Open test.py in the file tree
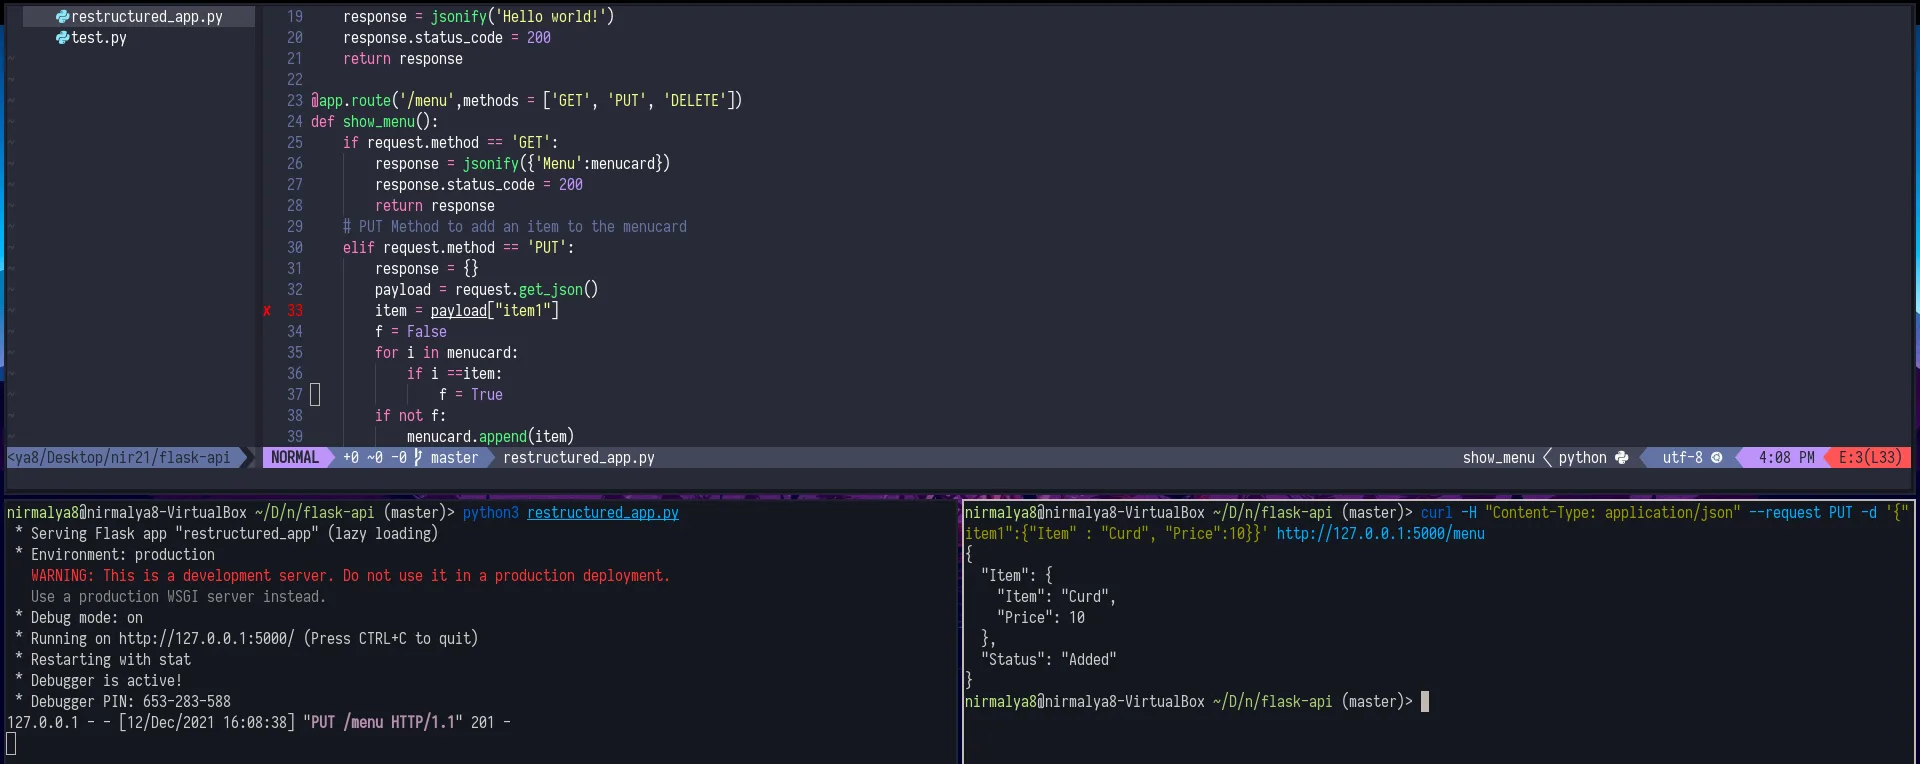This screenshot has height=764, width=1920. (x=98, y=38)
